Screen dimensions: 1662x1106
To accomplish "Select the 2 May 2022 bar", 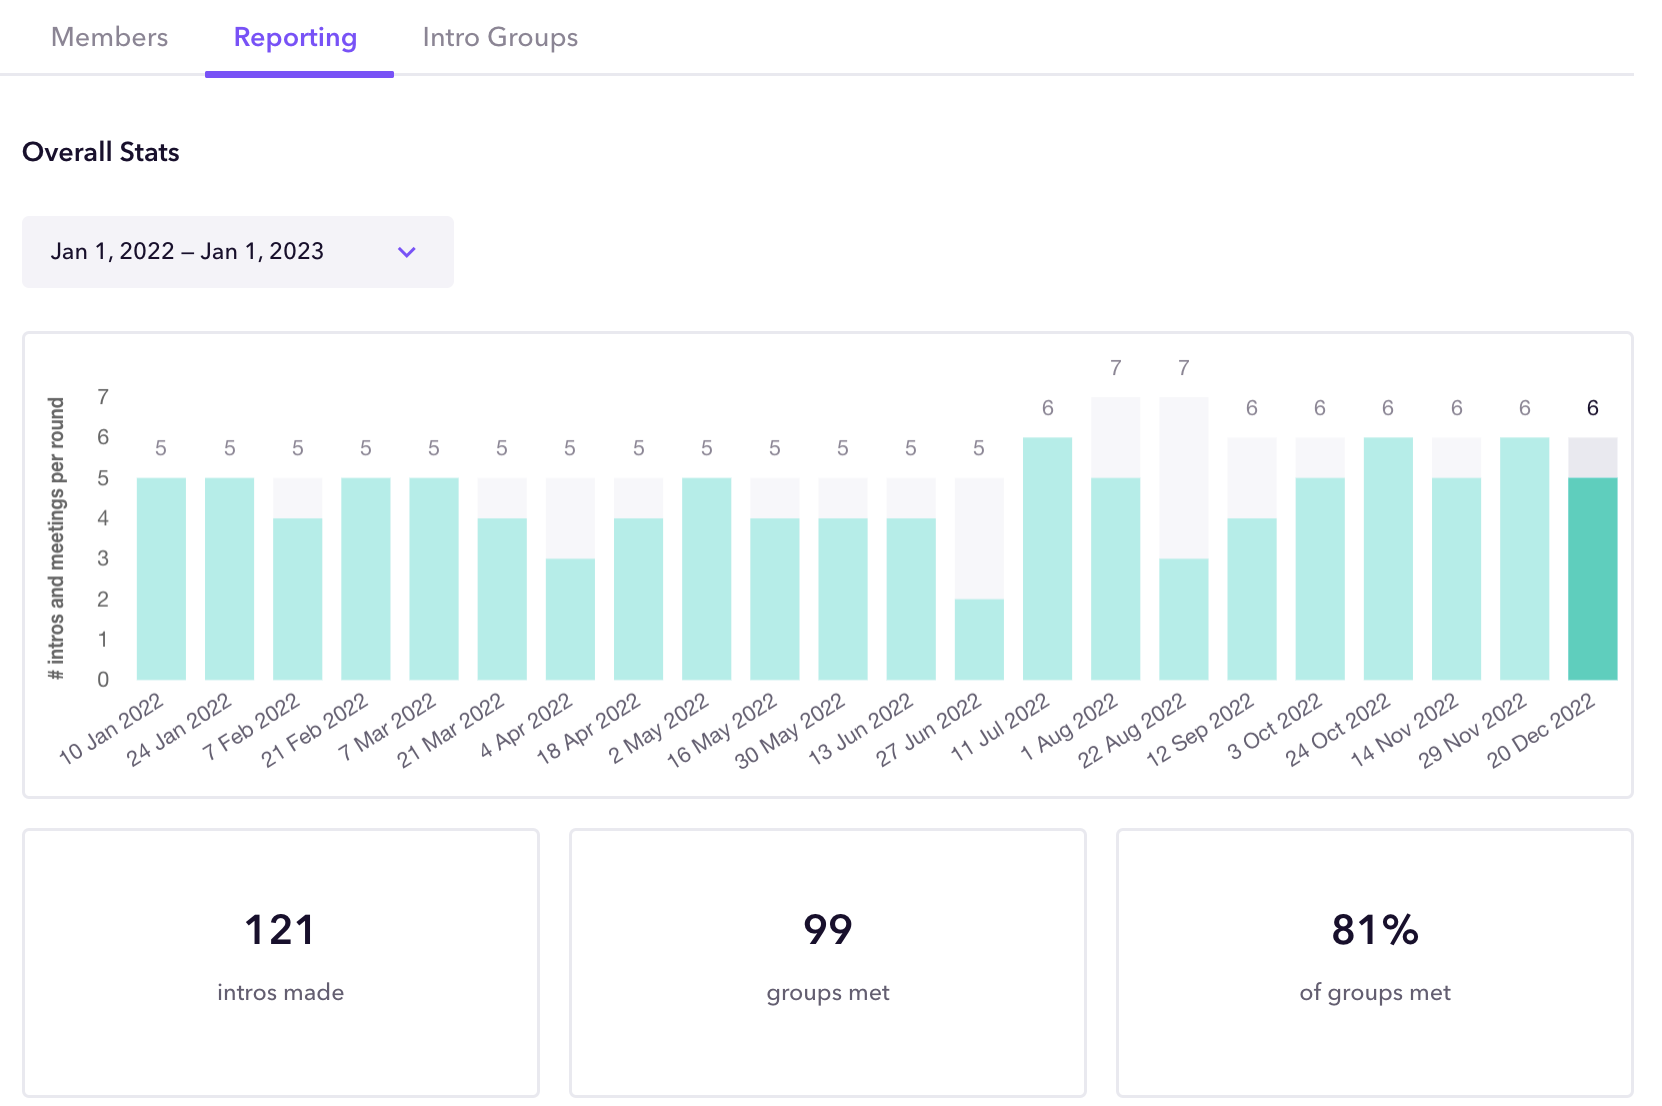I will [x=706, y=579].
